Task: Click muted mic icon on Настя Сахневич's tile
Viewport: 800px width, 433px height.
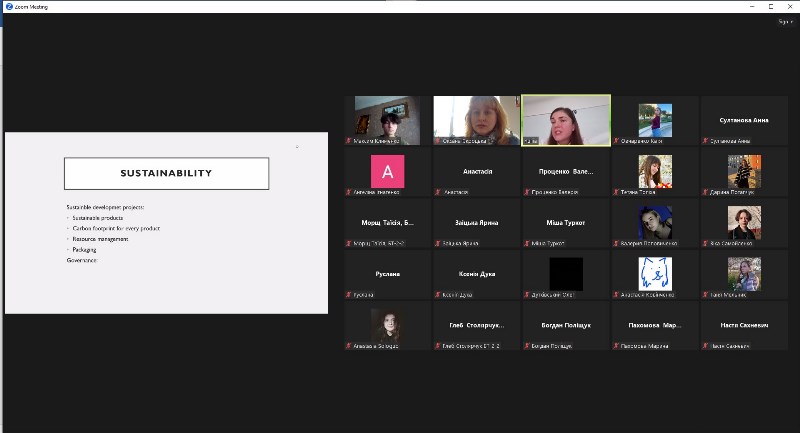Action: pyautogui.click(x=706, y=346)
